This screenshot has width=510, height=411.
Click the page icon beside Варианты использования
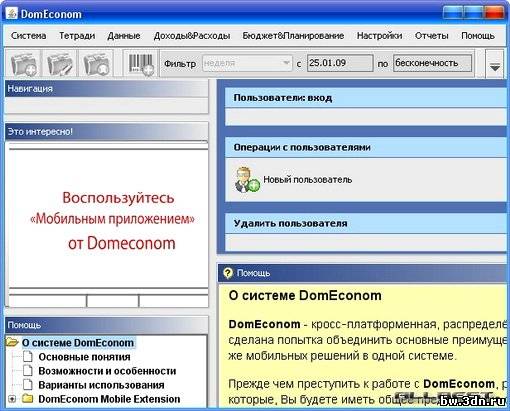pos(28,385)
